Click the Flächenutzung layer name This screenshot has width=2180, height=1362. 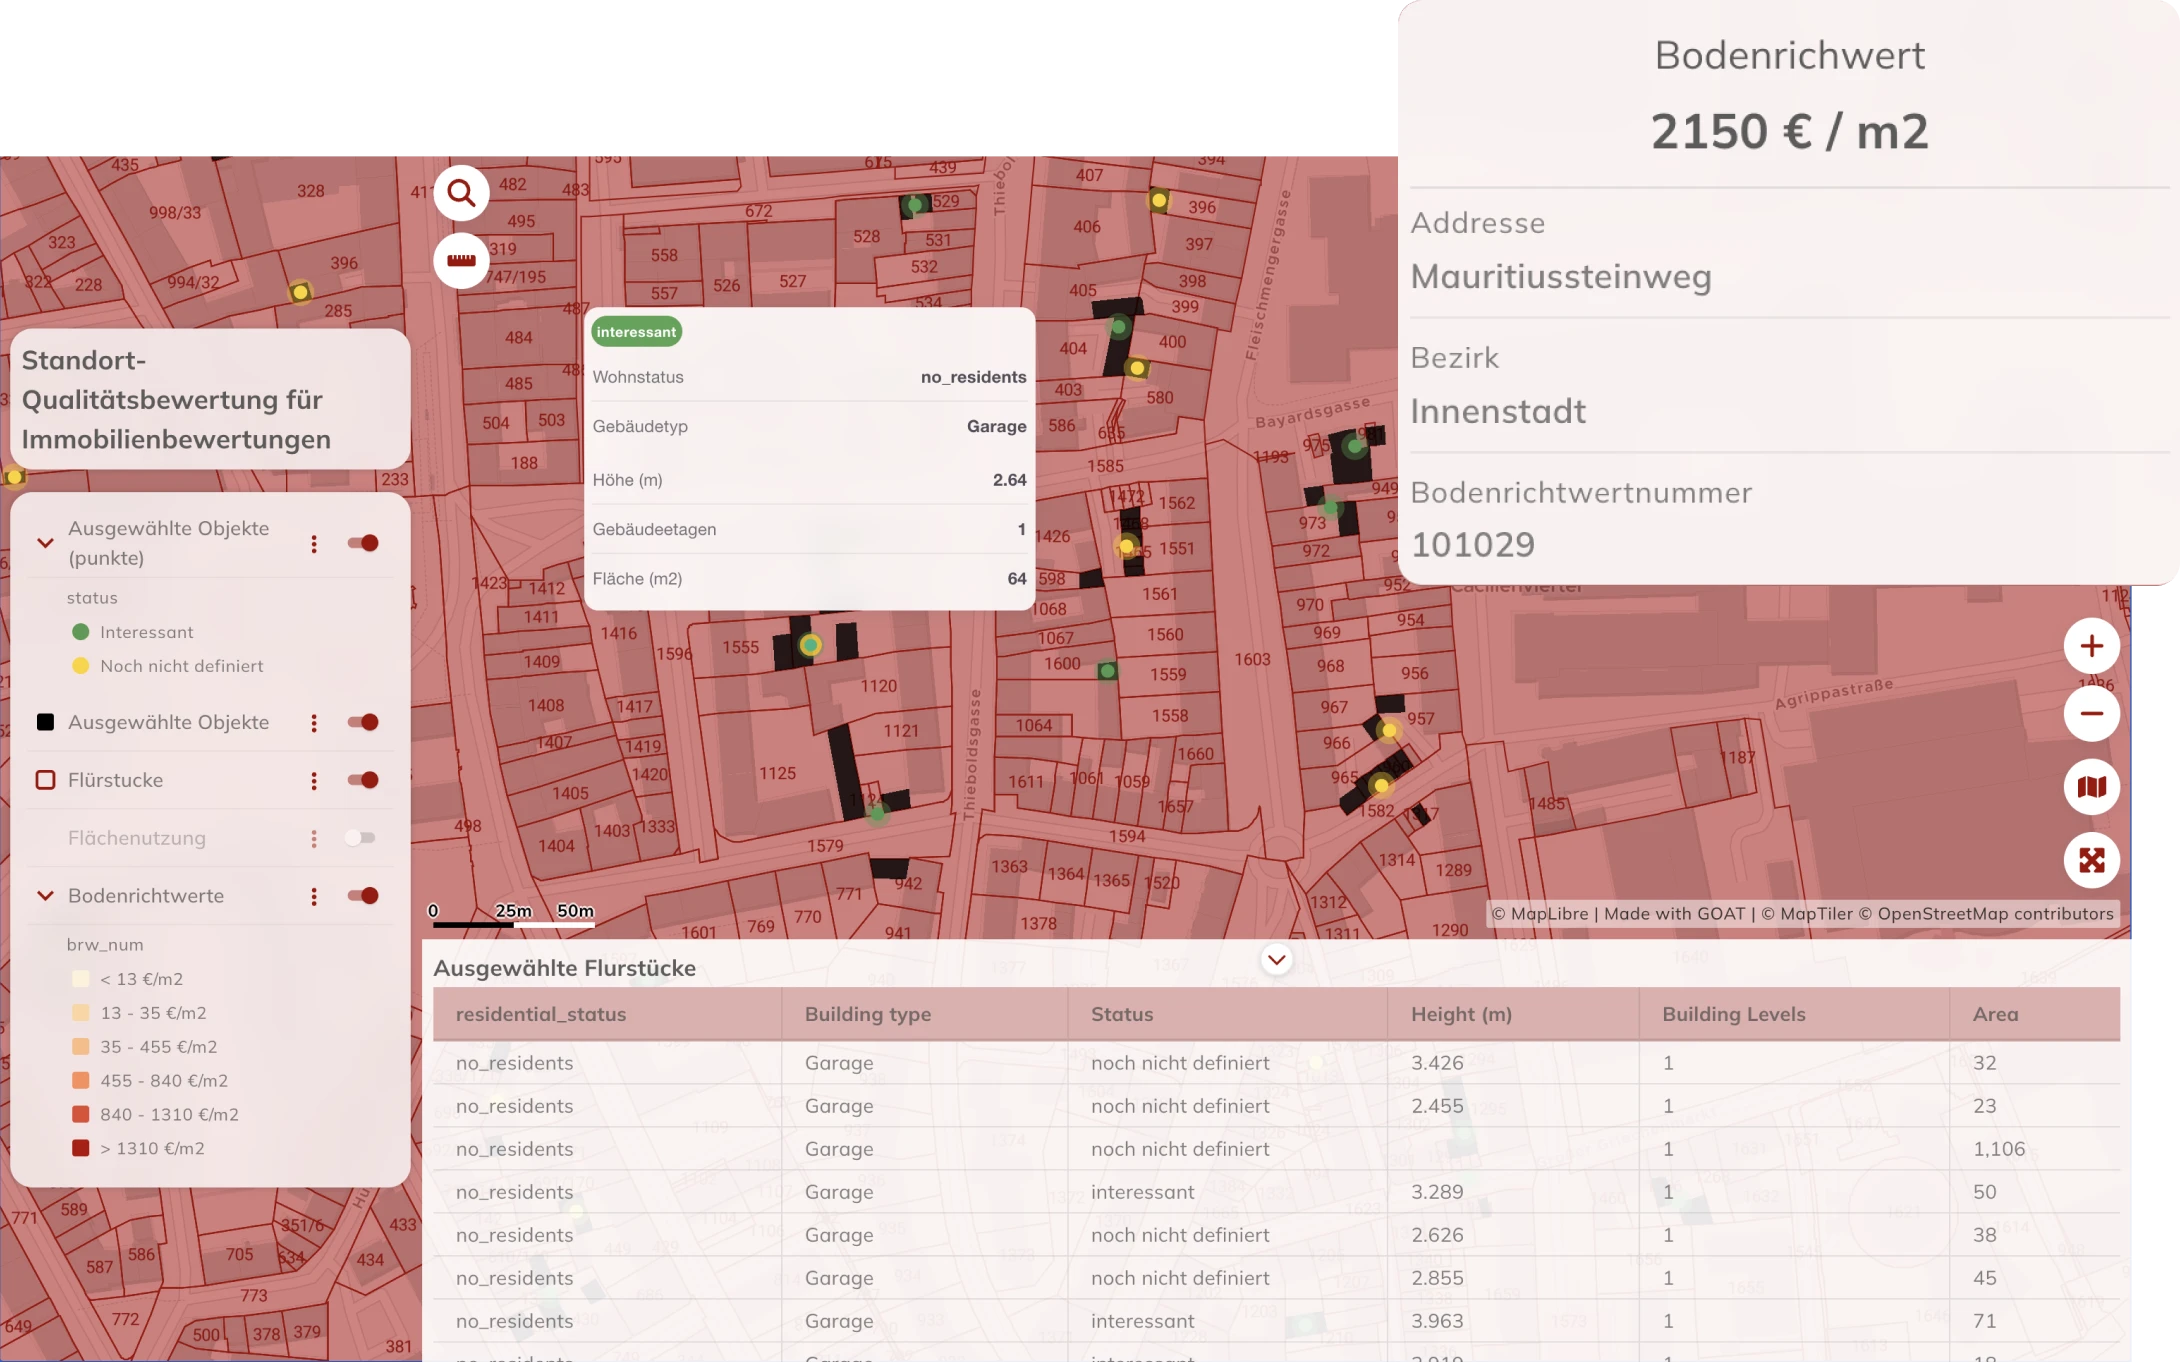[x=137, y=838]
